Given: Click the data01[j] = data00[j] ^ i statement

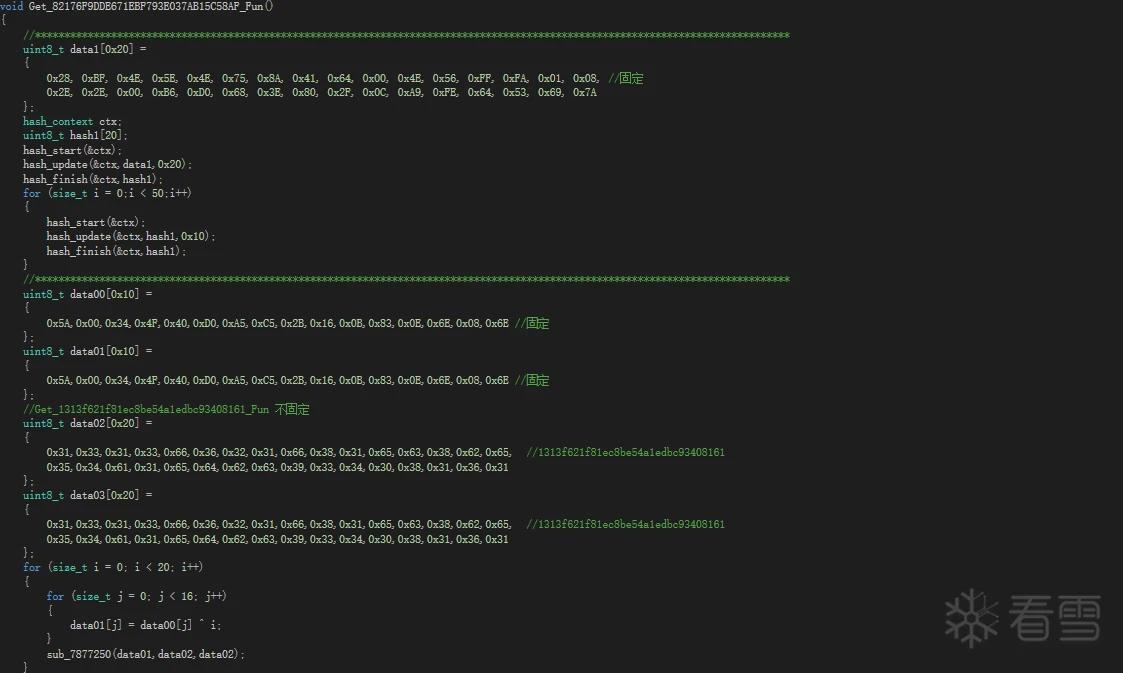Looking at the screenshot, I should tap(146, 626).
